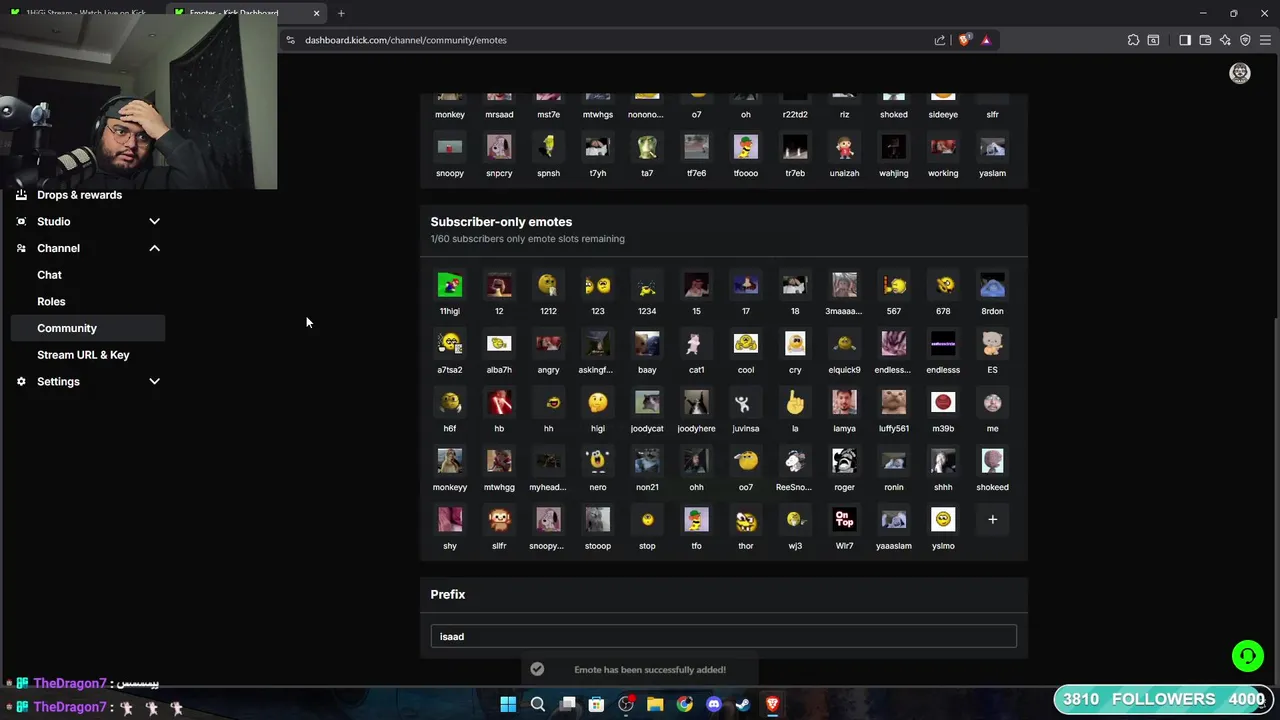Open the Community page
This screenshot has width=1280, height=720.
coord(88,328)
